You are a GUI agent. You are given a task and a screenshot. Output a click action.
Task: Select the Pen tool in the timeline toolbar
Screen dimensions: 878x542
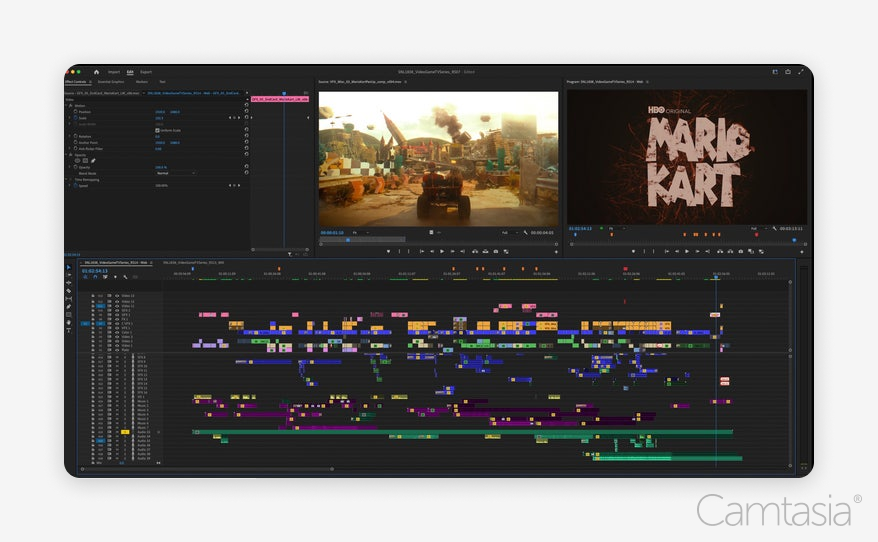(x=69, y=307)
